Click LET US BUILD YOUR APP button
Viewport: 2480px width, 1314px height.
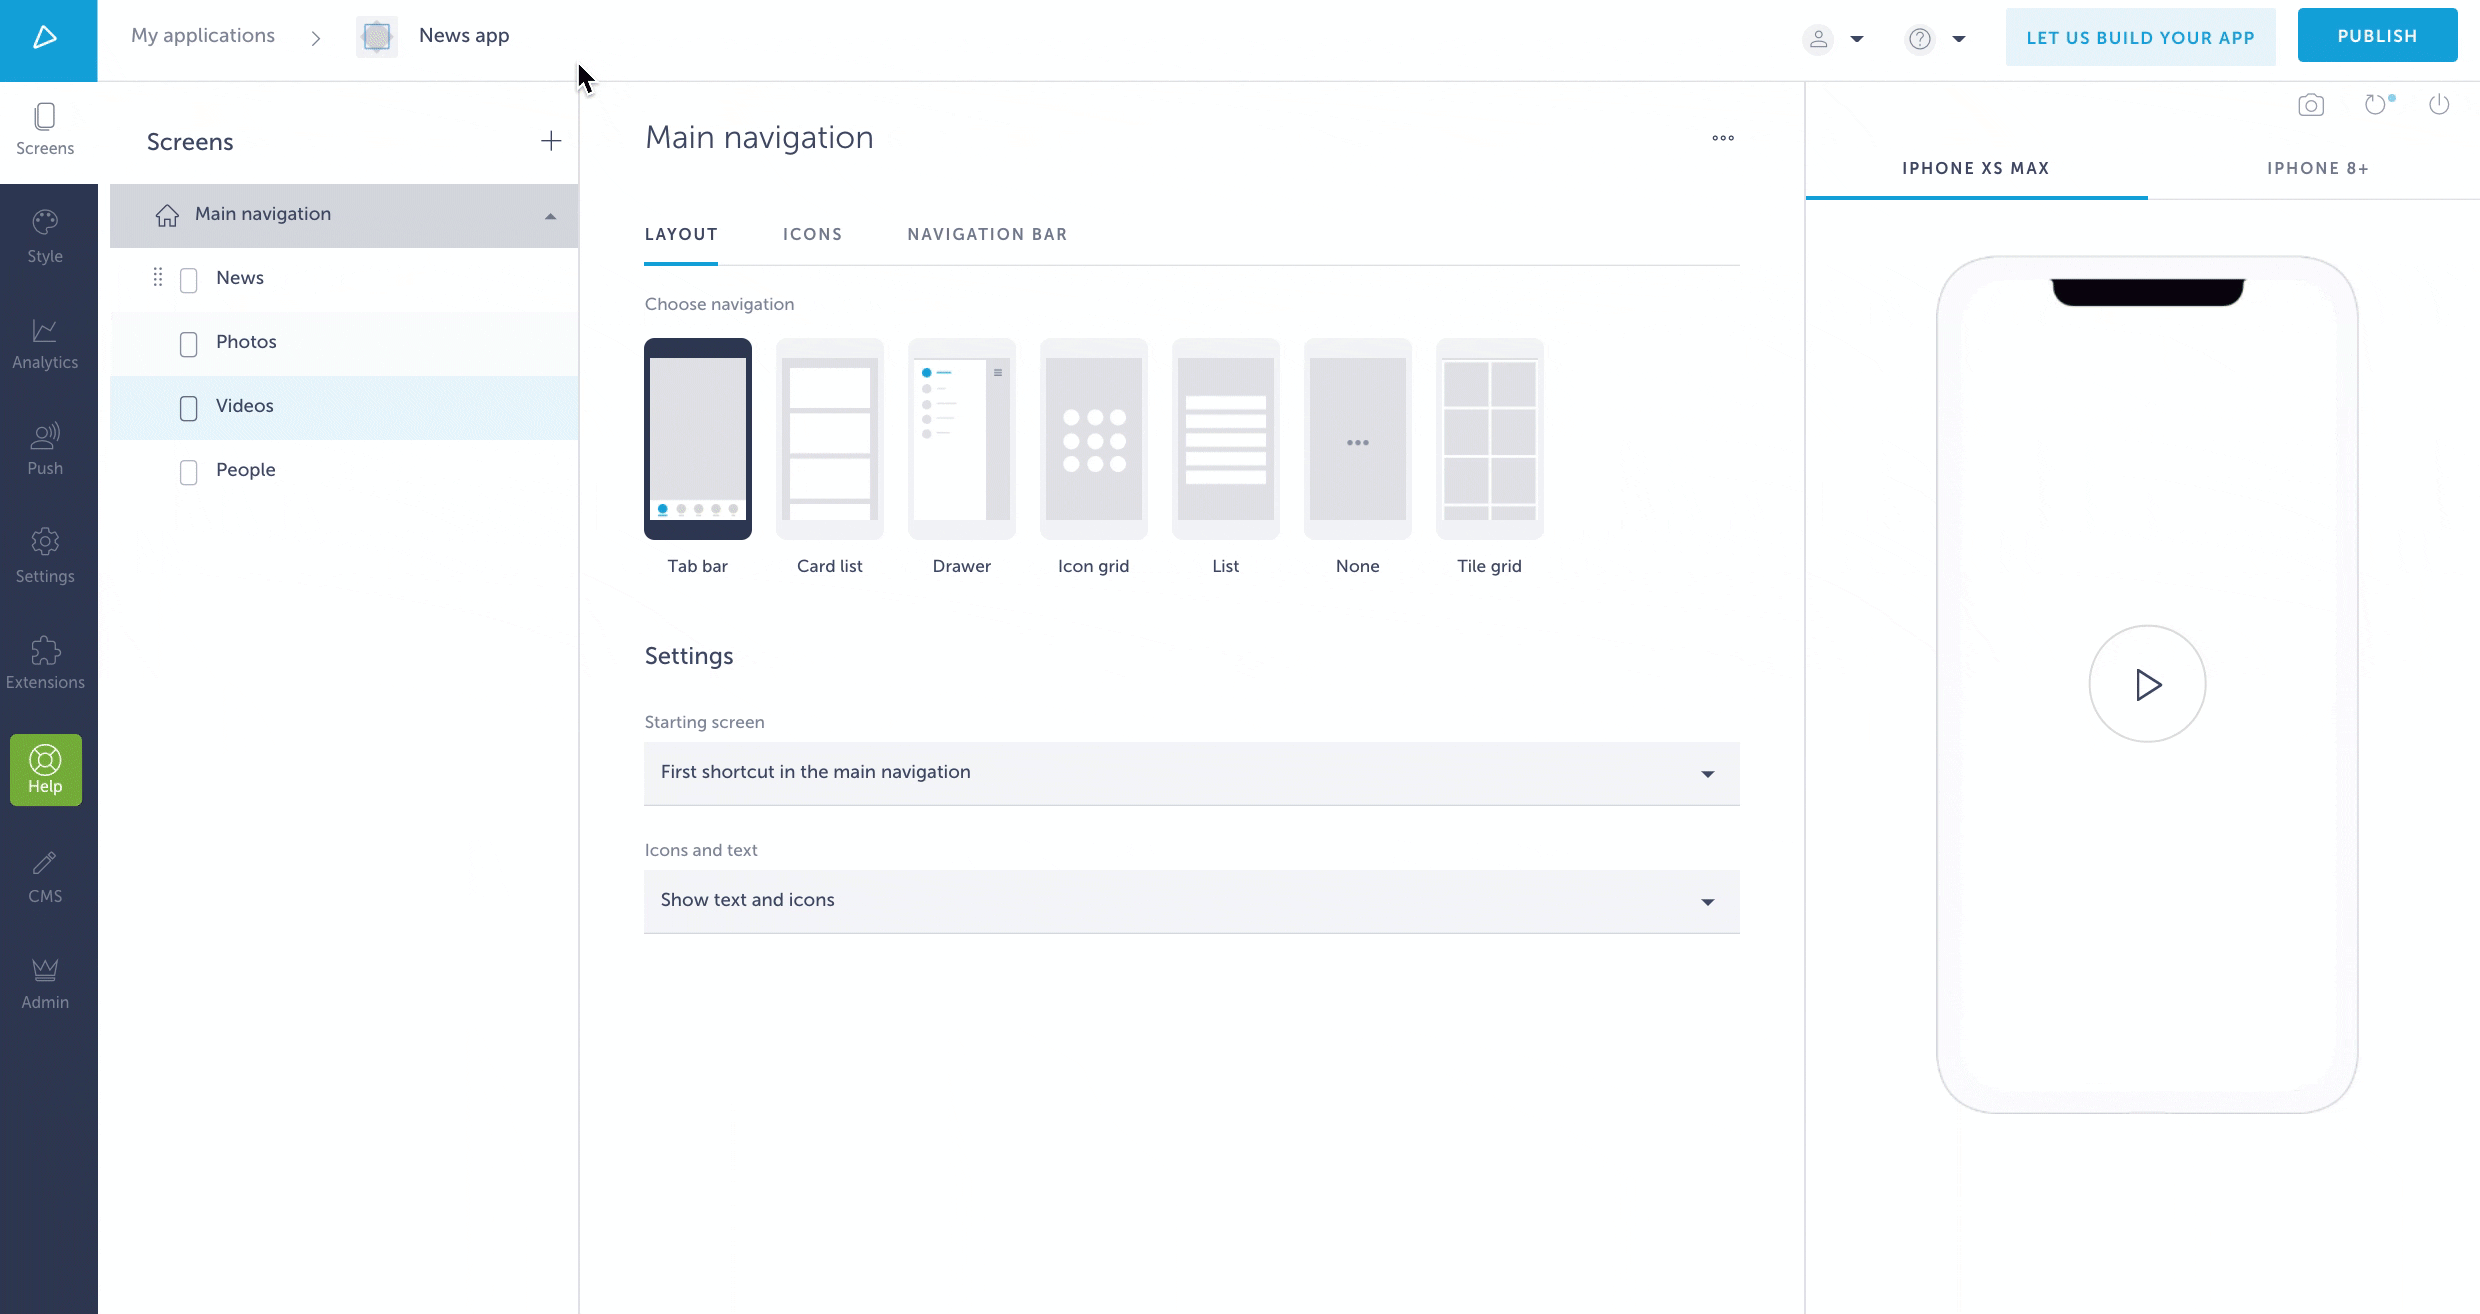click(2140, 36)
